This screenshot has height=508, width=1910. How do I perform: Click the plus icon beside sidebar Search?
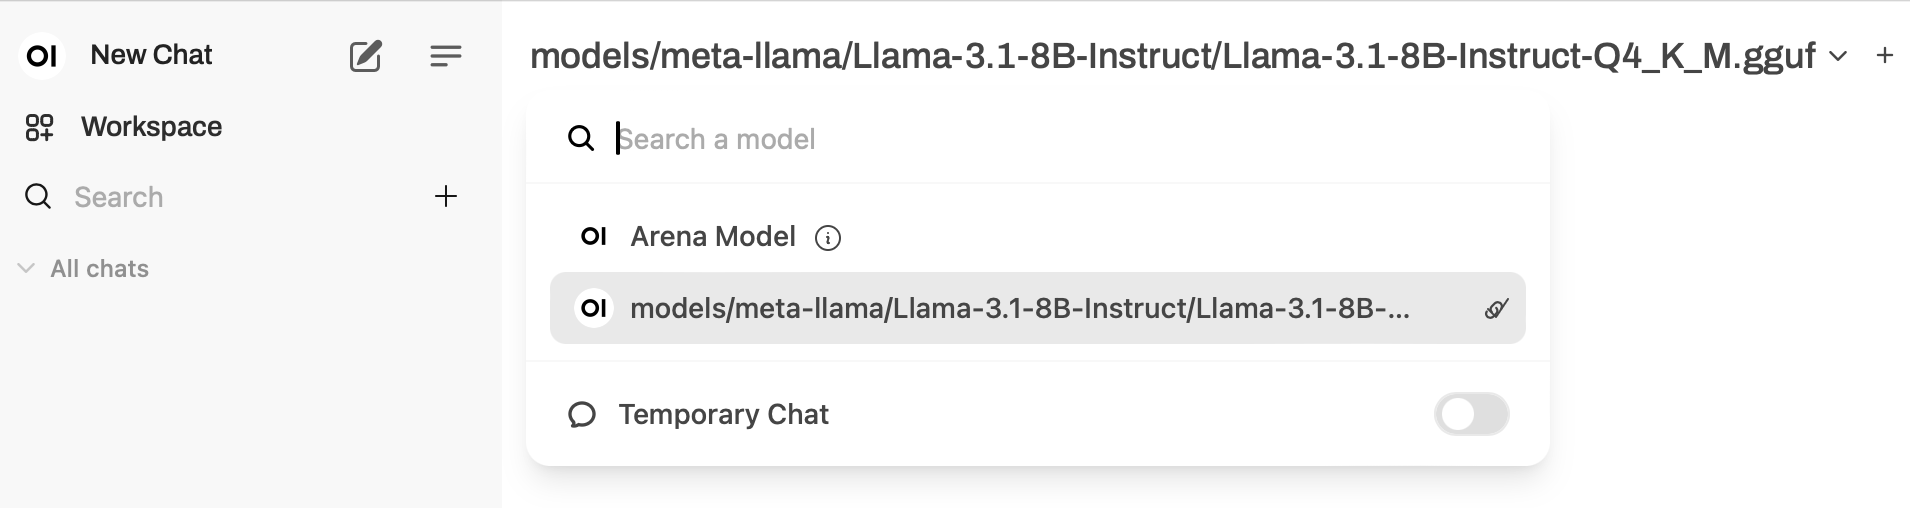pyautogui.click(x=446, y=196)
